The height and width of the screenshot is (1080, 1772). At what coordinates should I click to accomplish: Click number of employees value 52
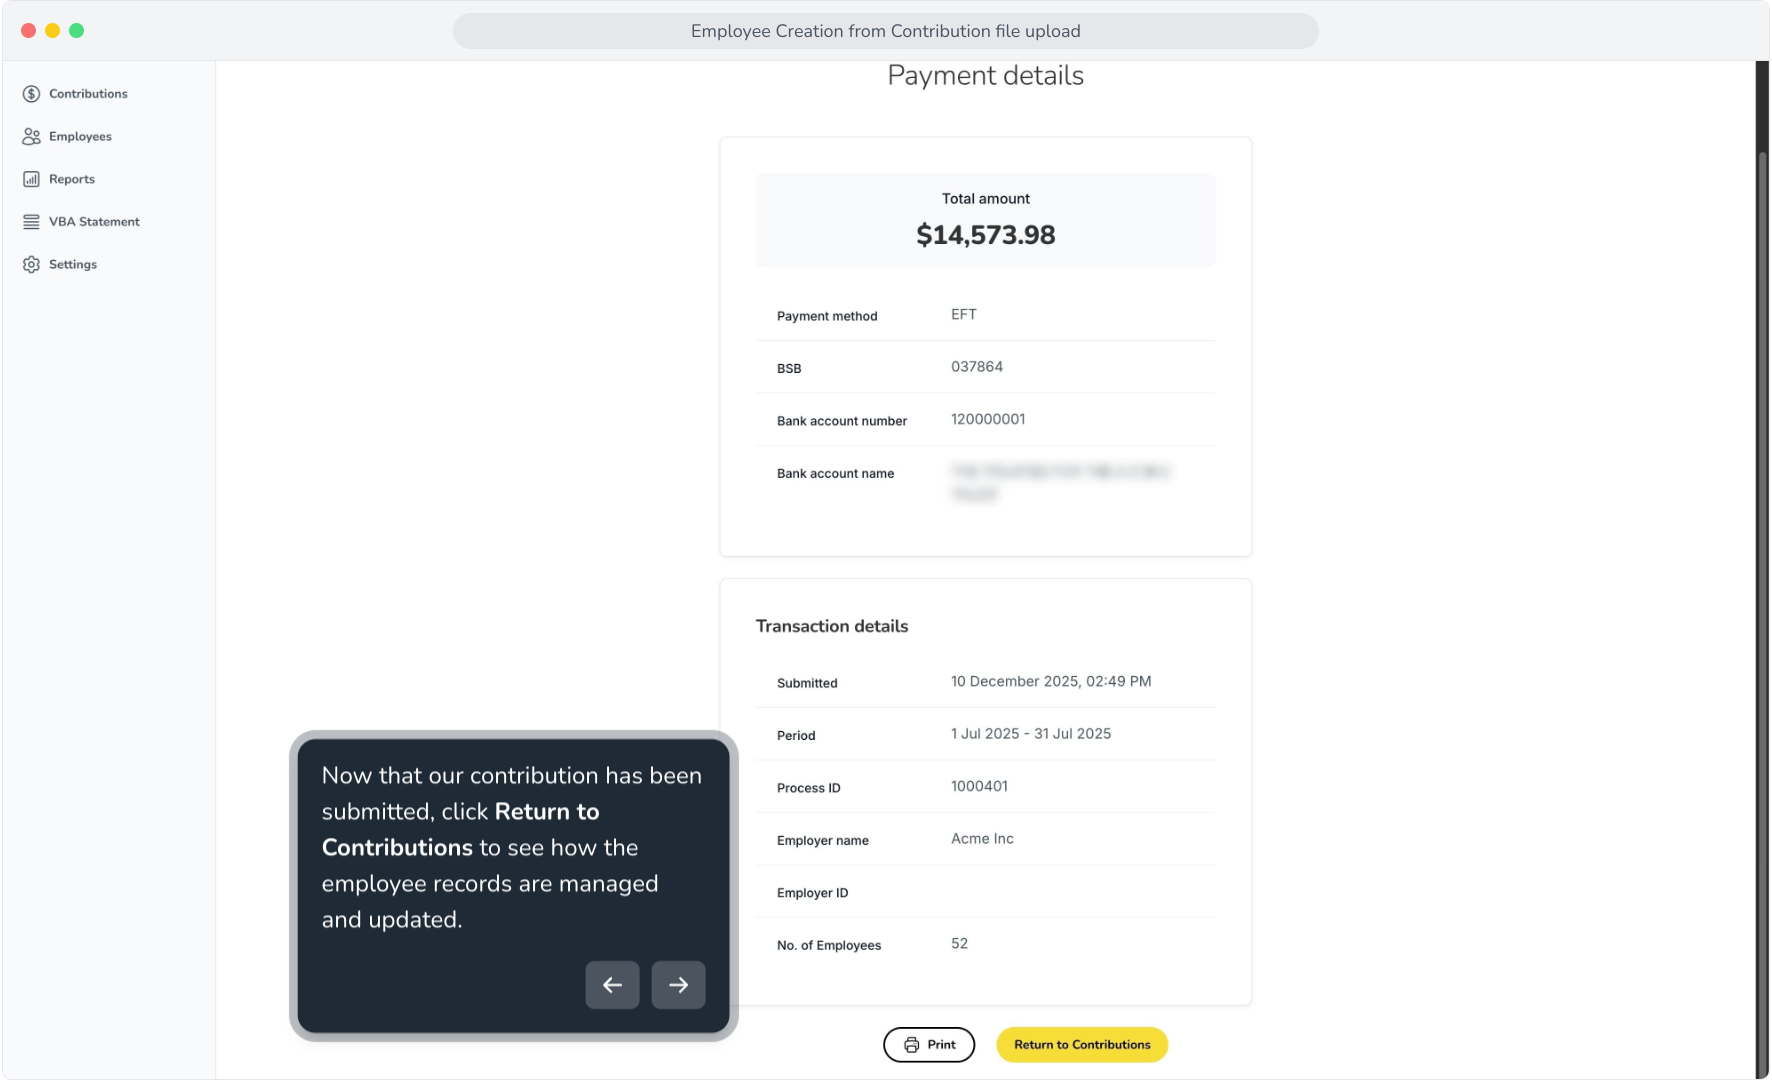click(959, 944)
